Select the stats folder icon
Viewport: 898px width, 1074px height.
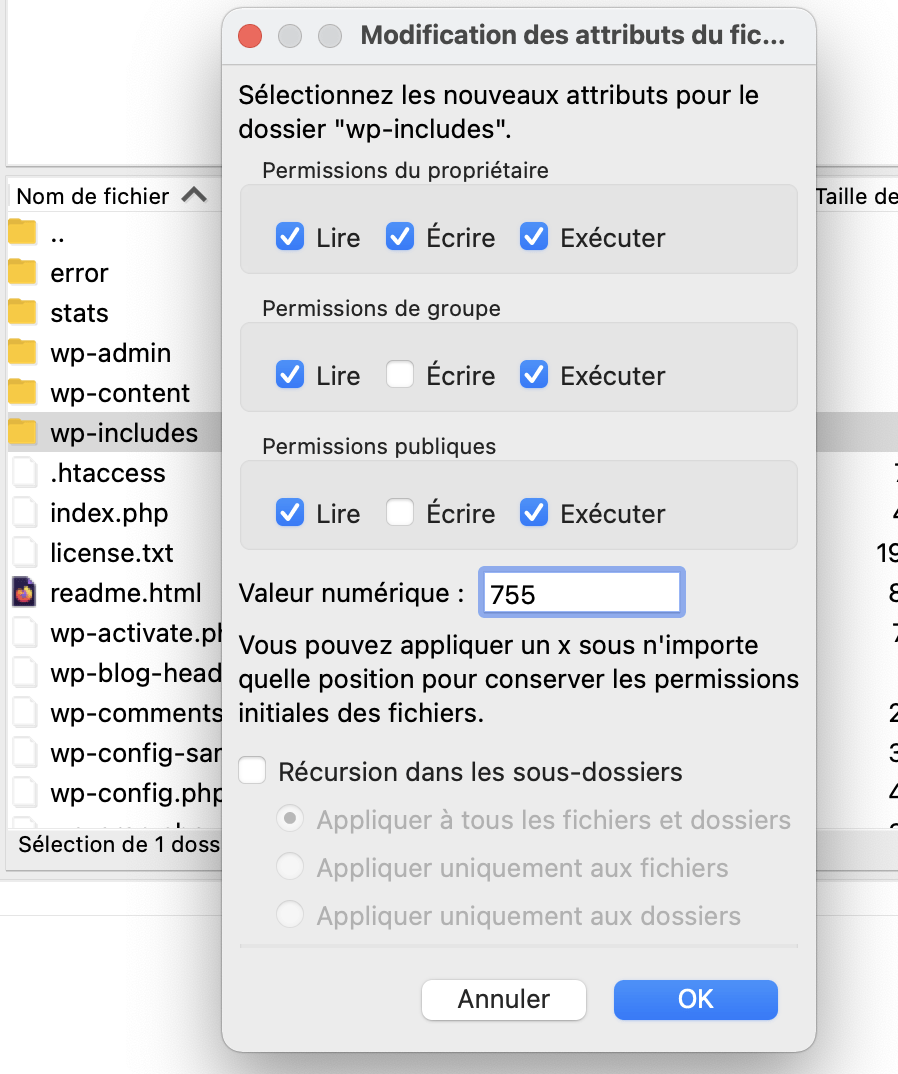[x=22, y=312]
